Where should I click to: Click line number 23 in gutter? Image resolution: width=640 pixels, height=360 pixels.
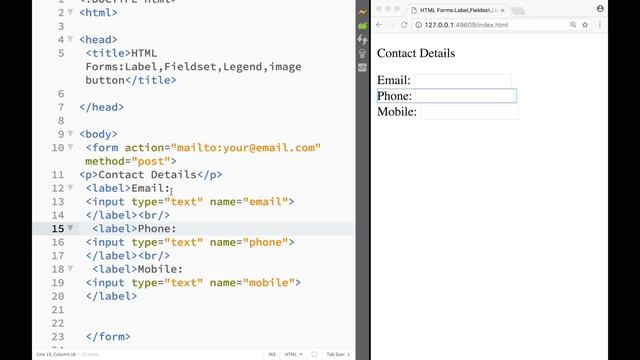(x=58, y=337)
